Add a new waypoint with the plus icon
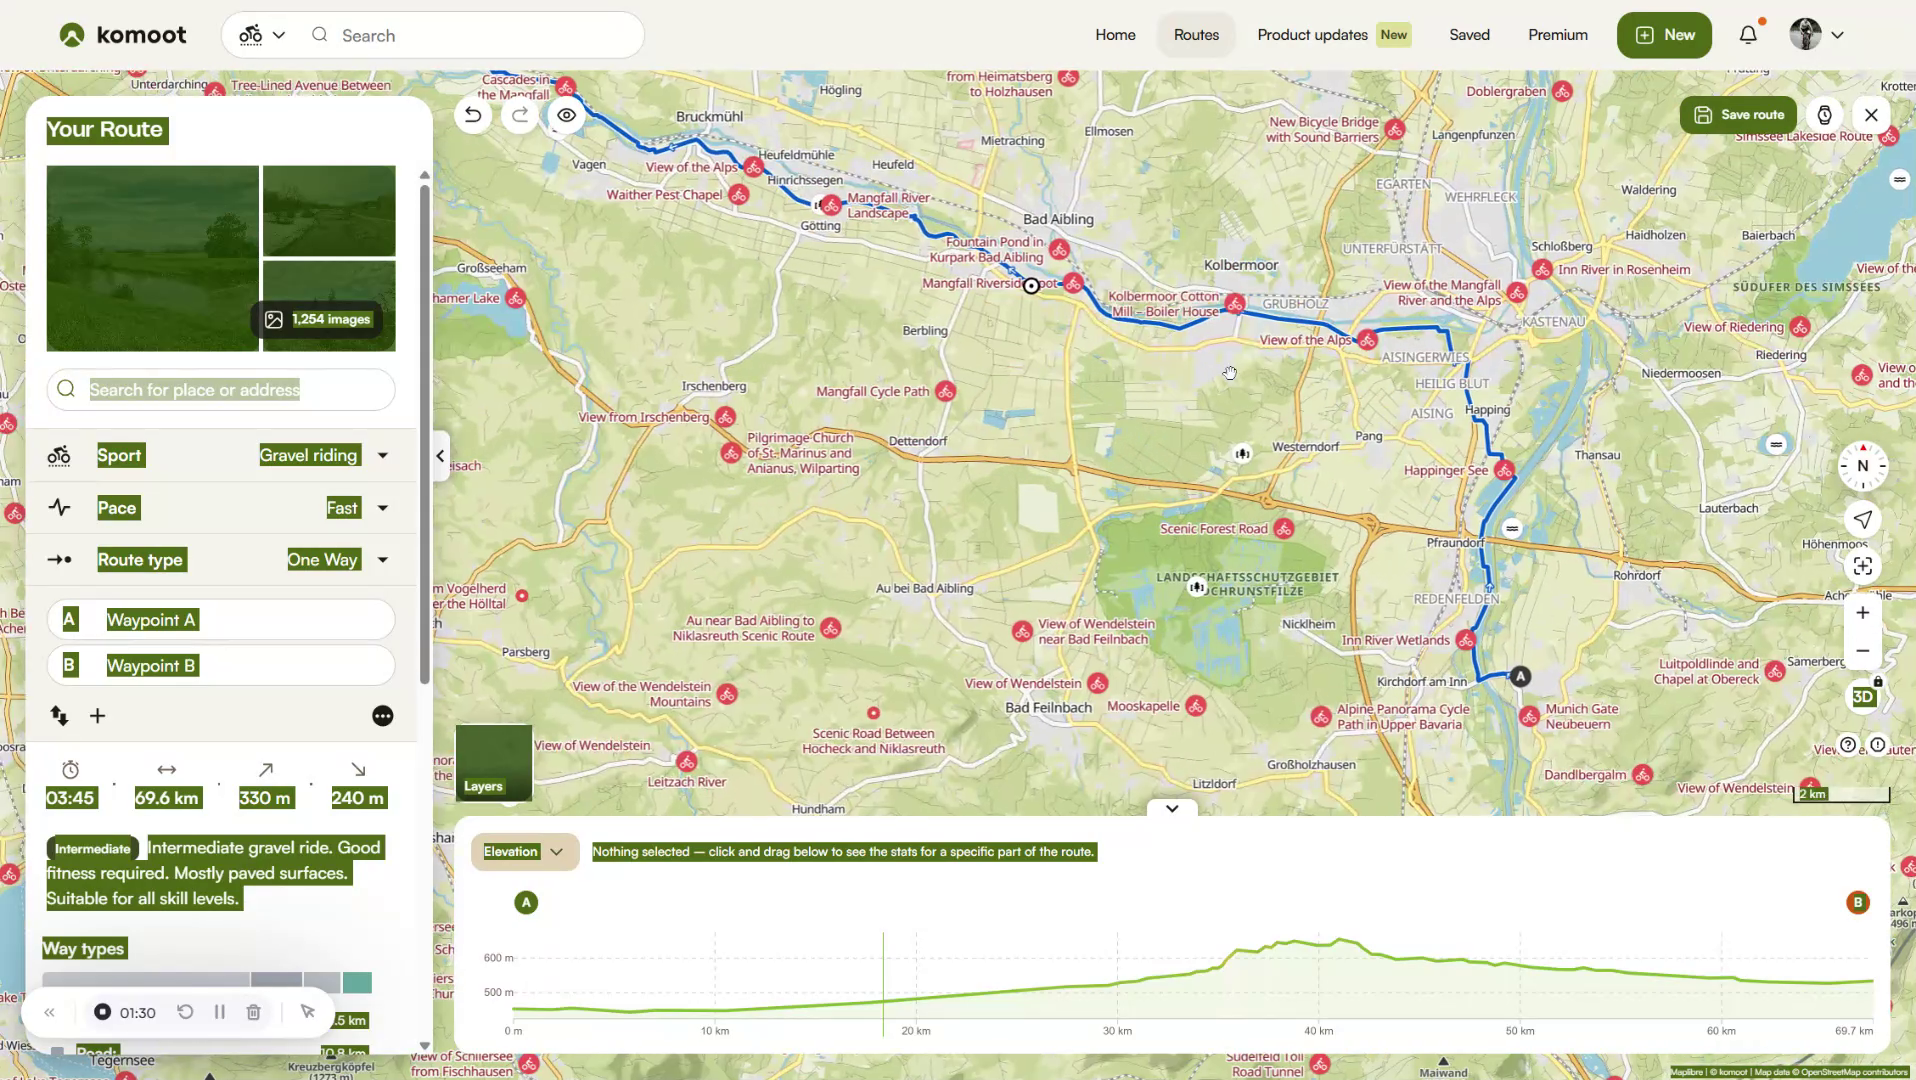 coord(97,716)
